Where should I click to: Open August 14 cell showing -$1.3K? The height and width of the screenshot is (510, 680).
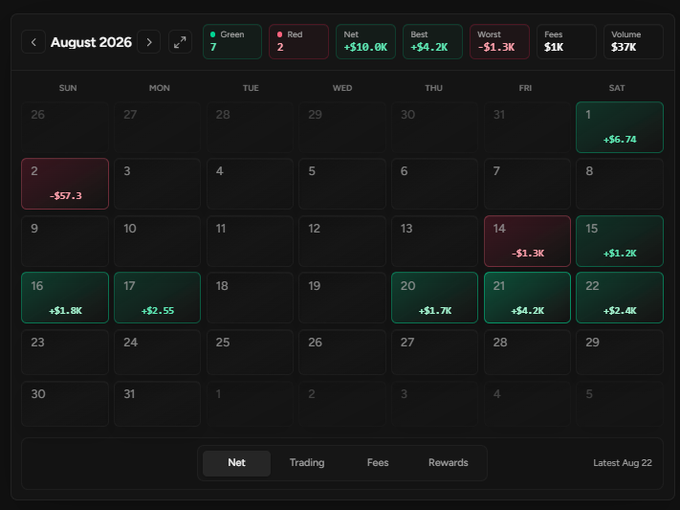click(527, 241)
